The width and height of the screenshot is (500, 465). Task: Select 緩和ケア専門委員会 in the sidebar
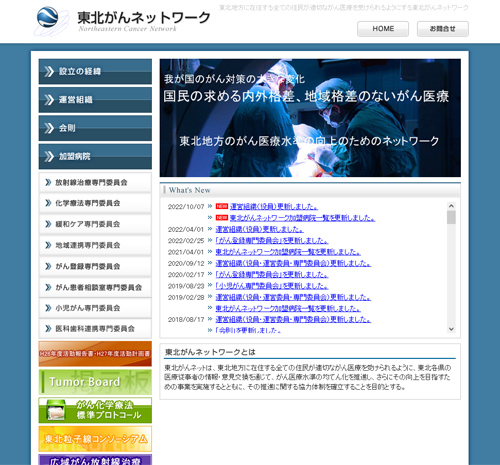tap(95, 224)
